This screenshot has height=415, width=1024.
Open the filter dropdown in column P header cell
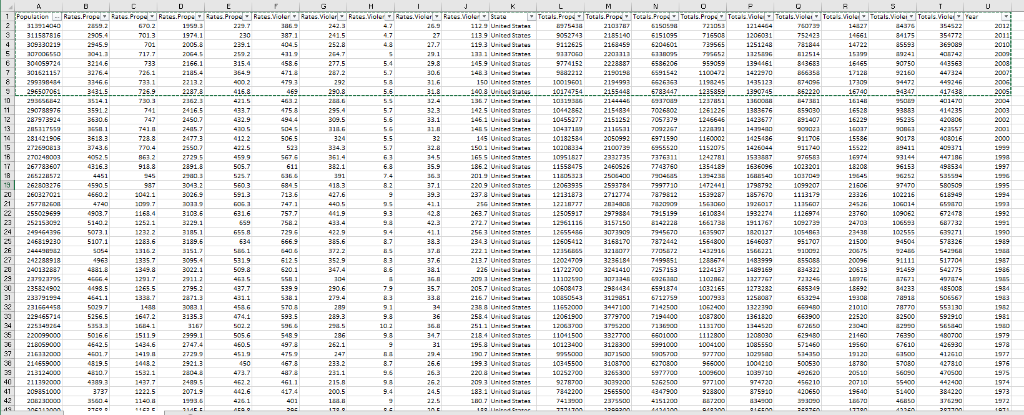click(769, 15)
